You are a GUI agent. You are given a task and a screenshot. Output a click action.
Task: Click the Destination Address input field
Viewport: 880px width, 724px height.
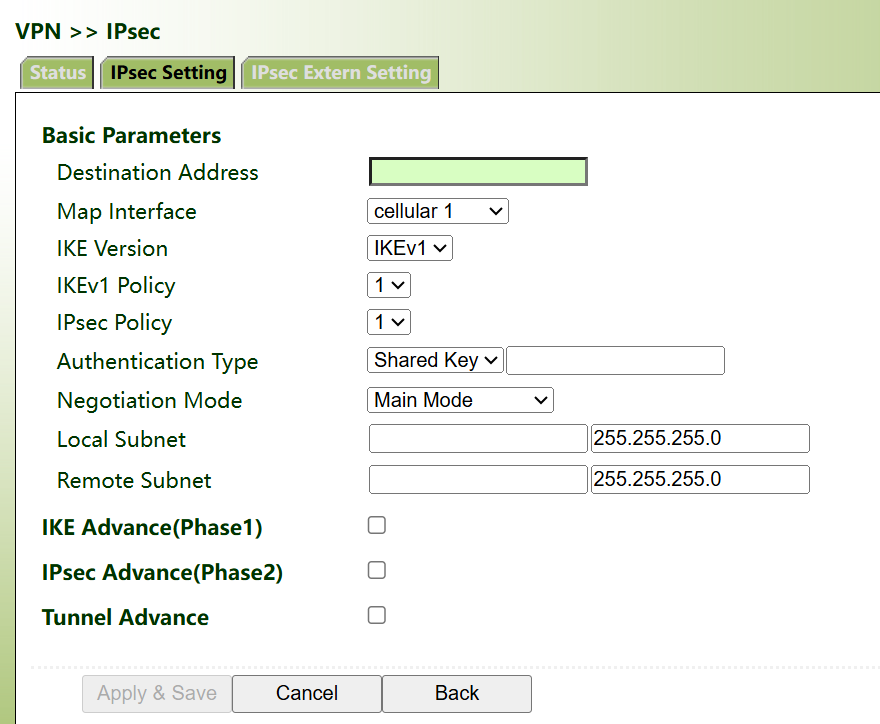478,172
